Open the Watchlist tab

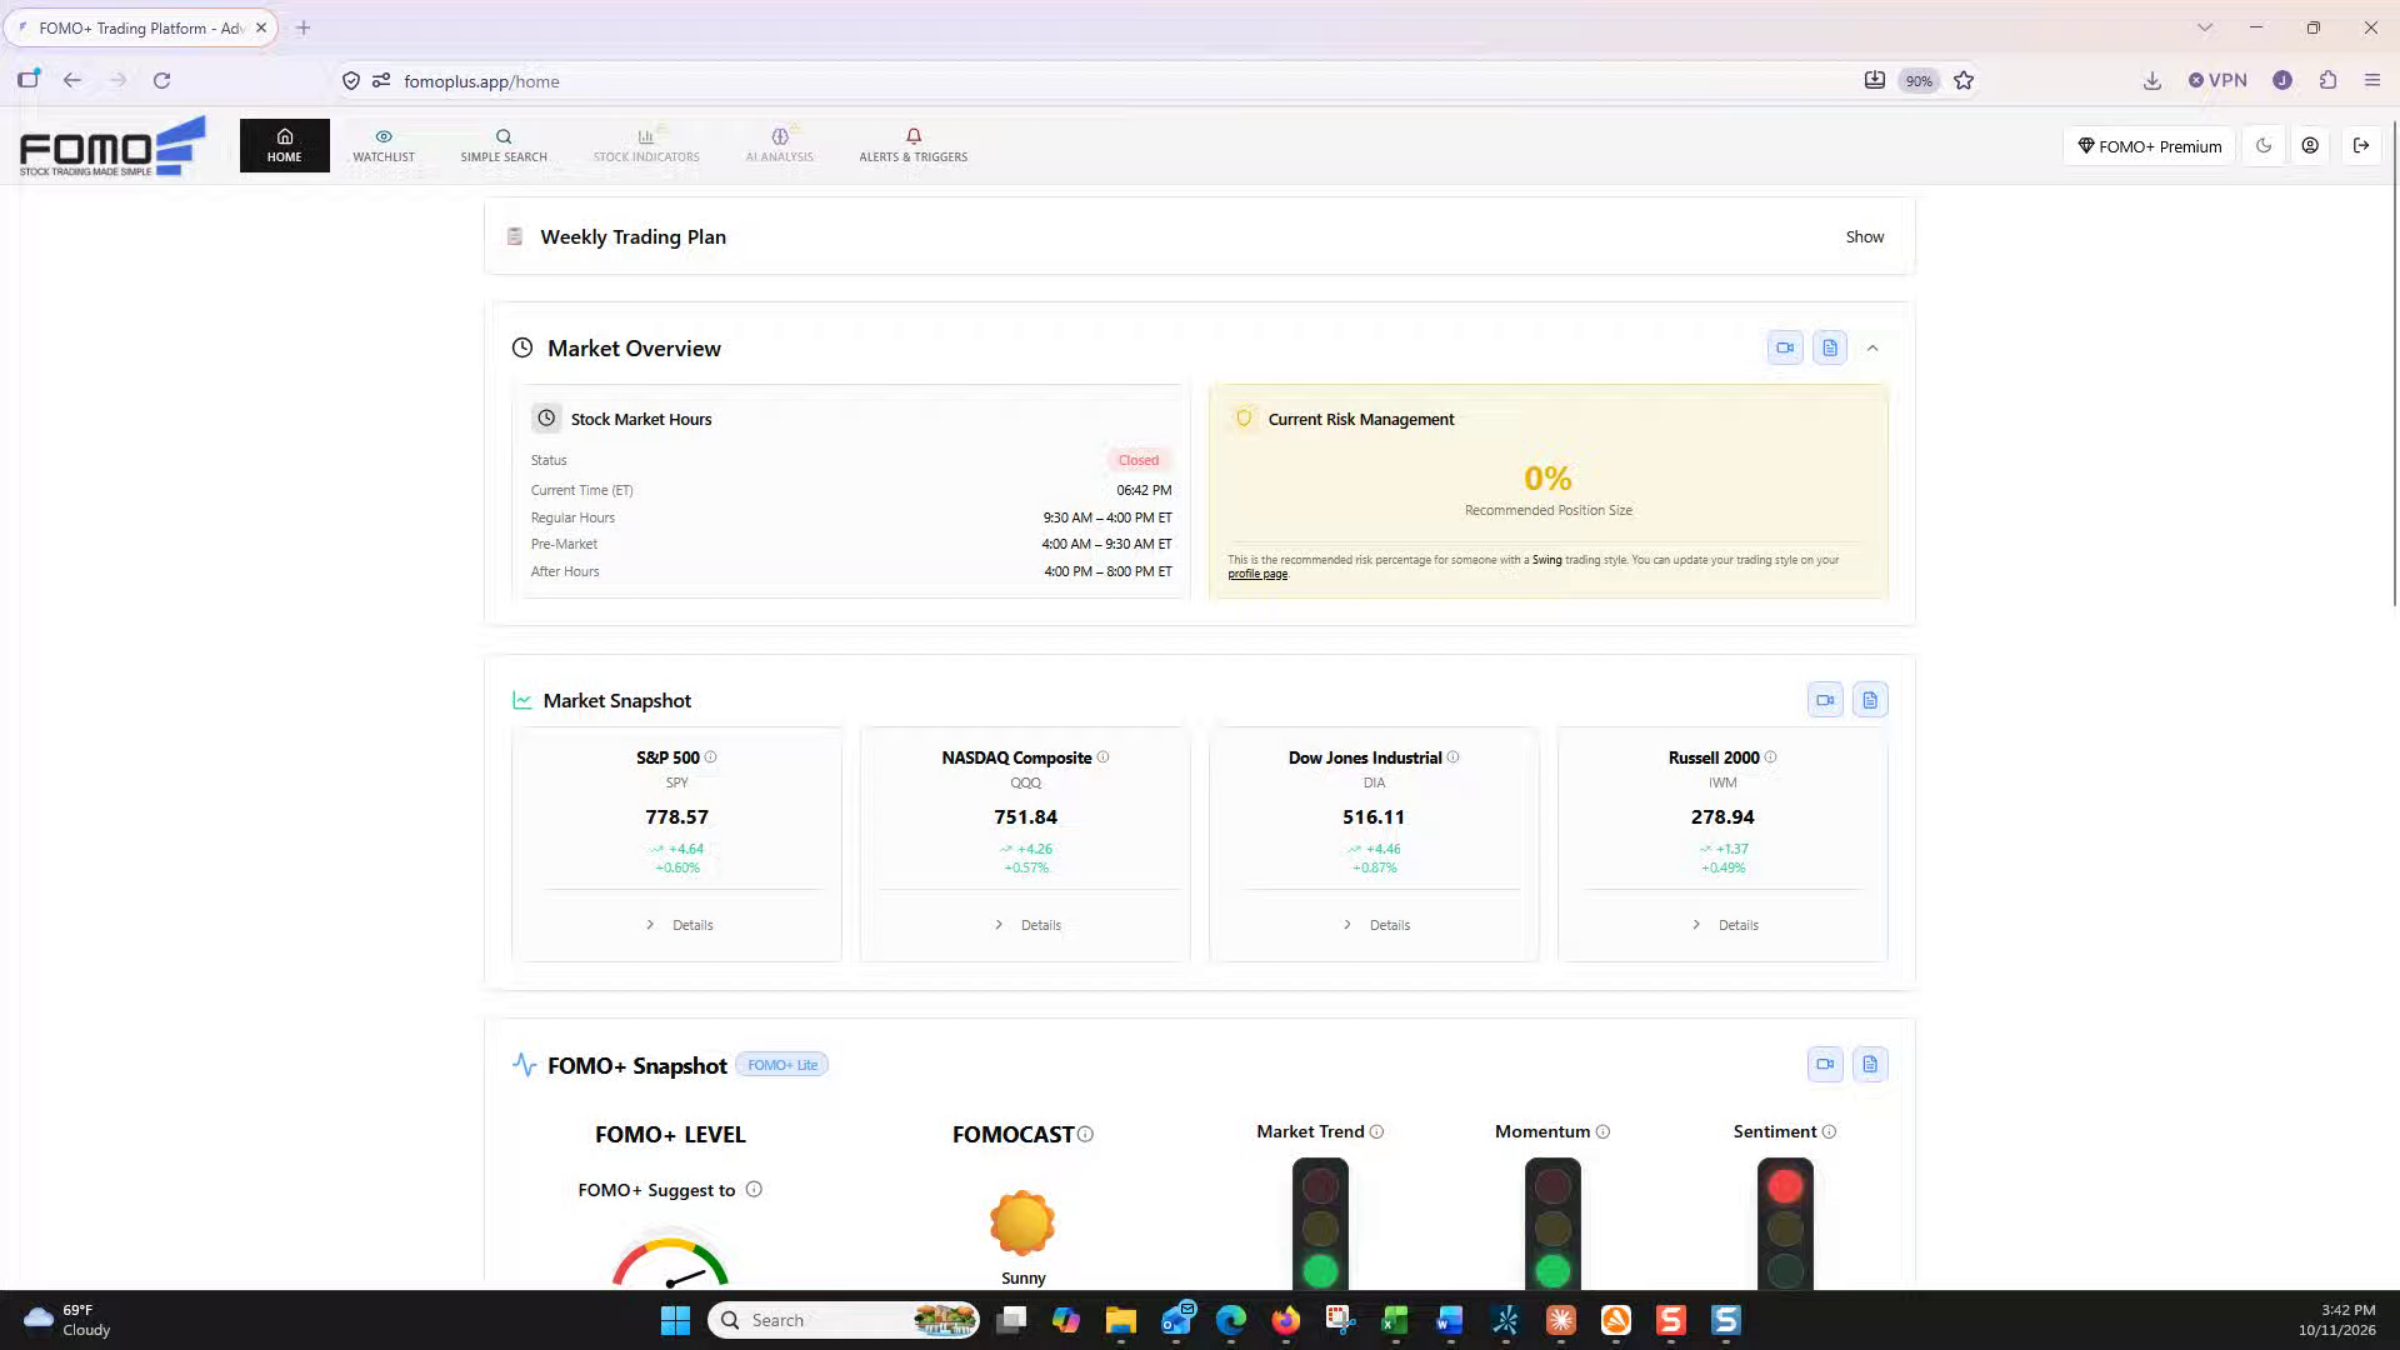point(383,145)
